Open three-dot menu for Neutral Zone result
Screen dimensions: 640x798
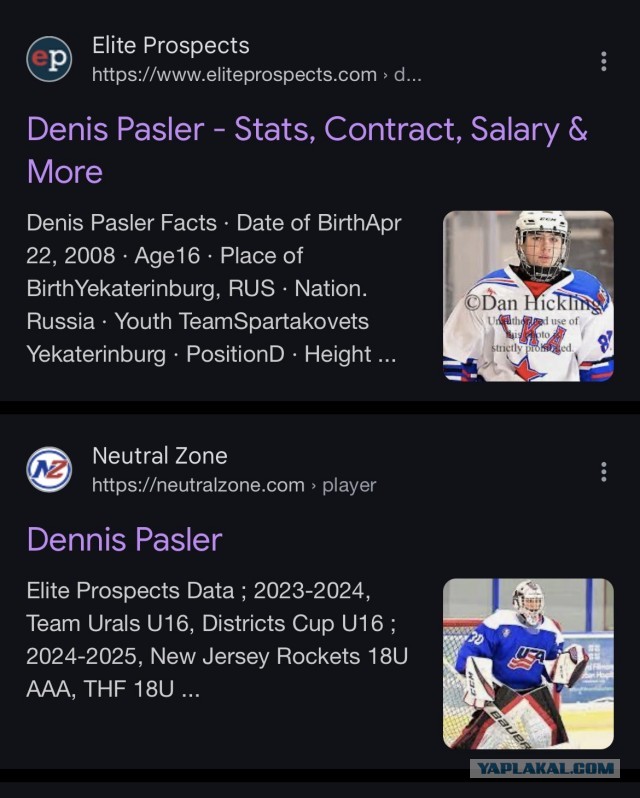[603, 472]
